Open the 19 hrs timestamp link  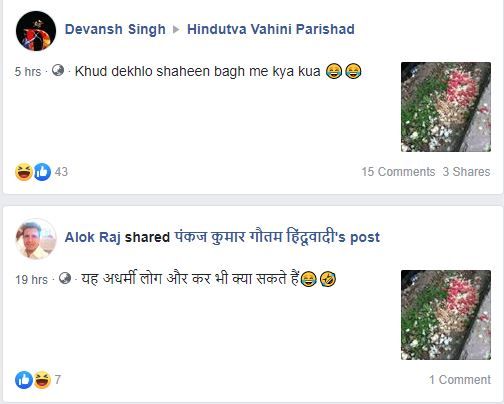pos(31,280)
